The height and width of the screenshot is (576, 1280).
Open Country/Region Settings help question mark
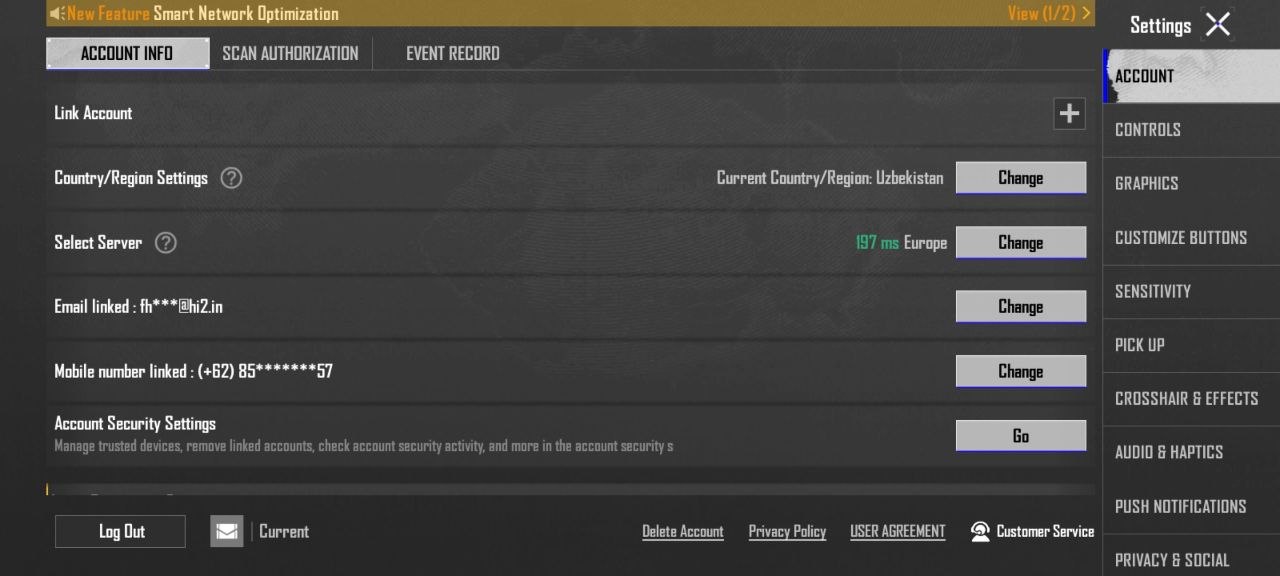click(231, 178)
